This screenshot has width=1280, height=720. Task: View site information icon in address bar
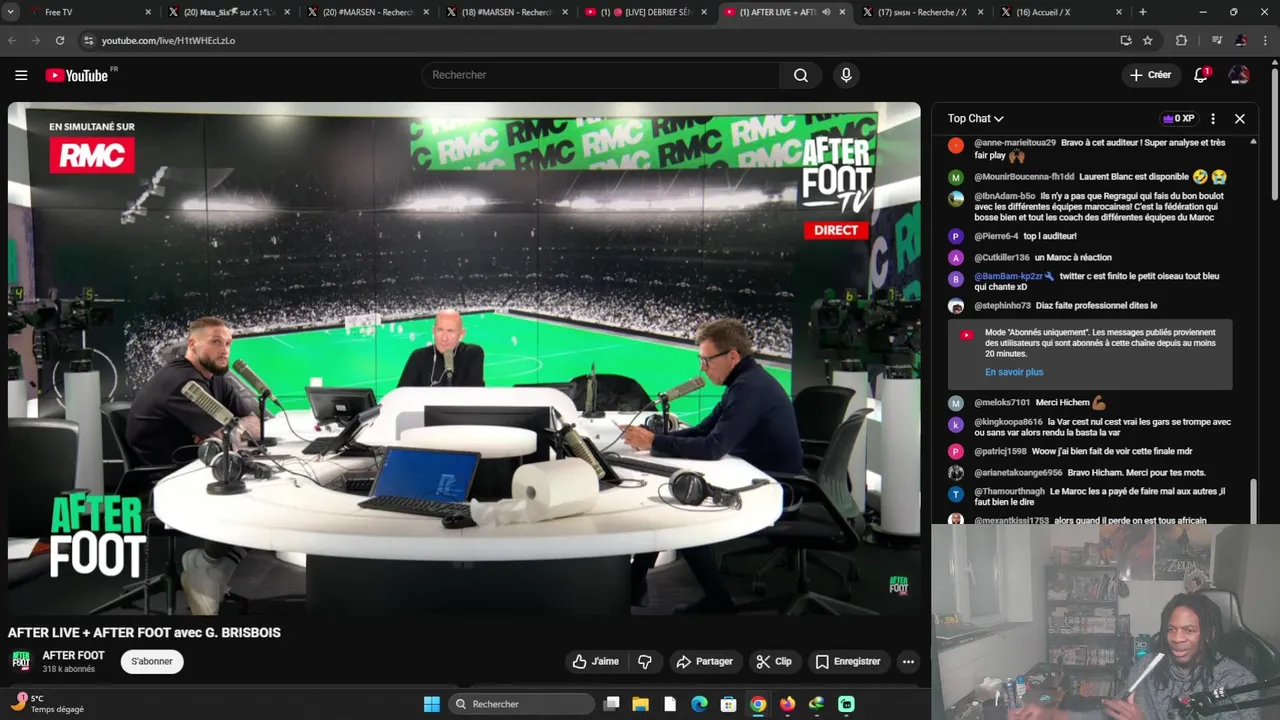click(x=88, y=40)
